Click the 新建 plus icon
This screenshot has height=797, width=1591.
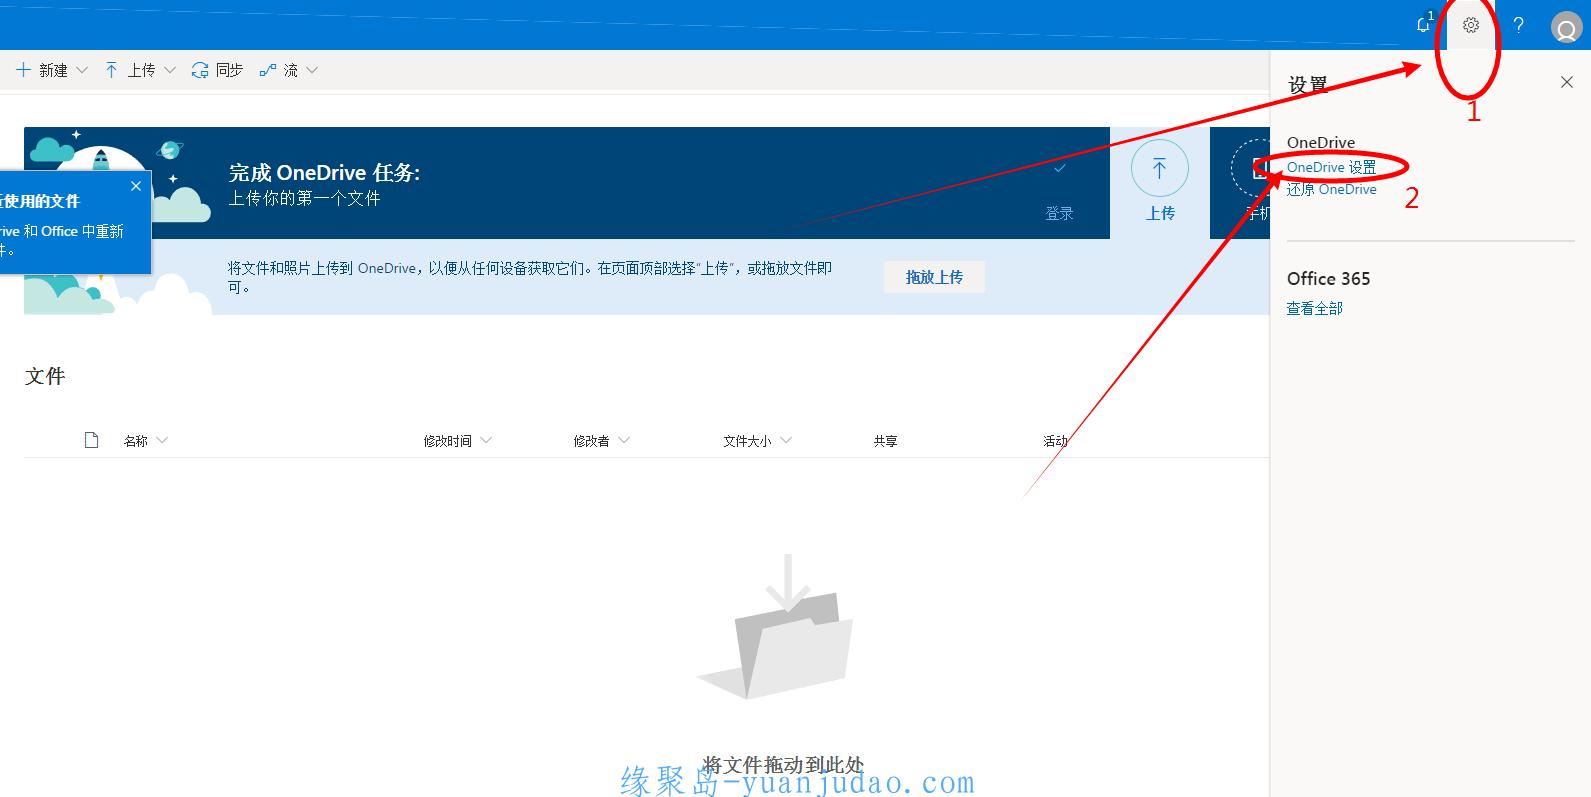pyautogui.click(x=24, y=70)
